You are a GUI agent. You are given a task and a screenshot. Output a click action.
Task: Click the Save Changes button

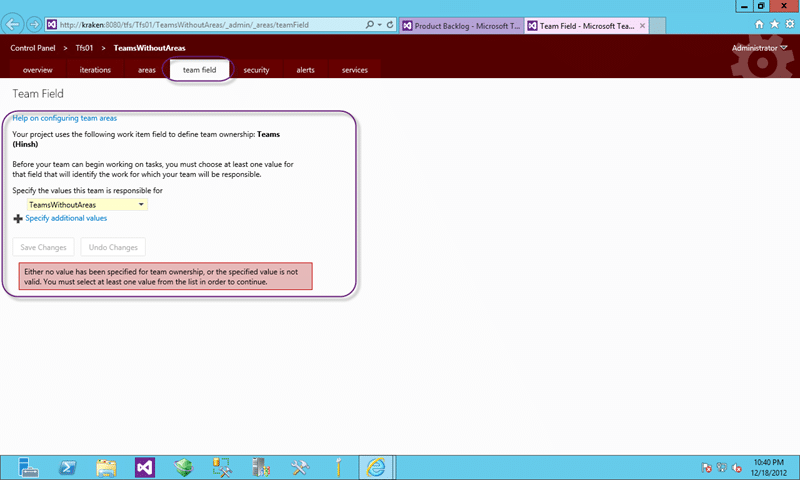click(43, 247)
